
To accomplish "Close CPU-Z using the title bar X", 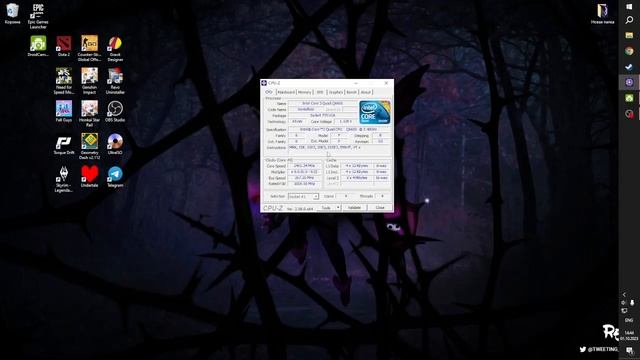I will tap(386, 83).
